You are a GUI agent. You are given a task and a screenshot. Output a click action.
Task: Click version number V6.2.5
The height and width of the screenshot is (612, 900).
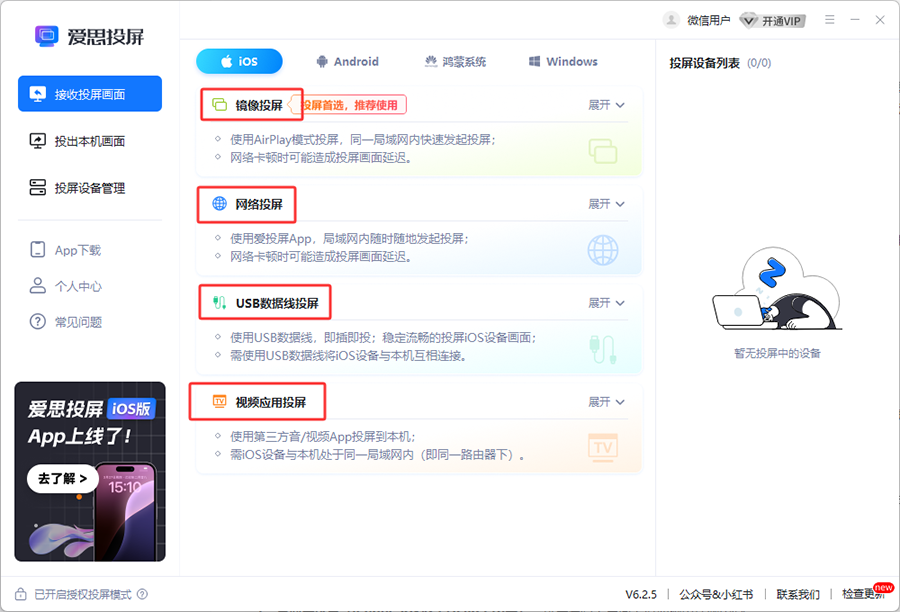641,595
